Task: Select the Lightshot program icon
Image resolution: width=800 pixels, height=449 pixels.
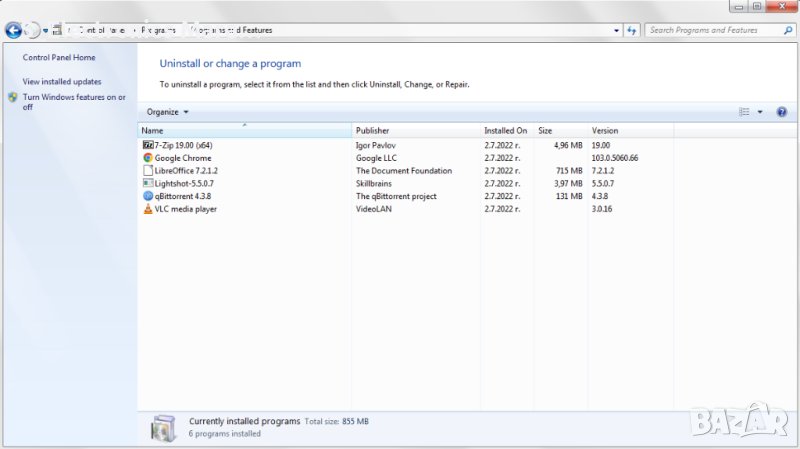Action: coord(148,184)
